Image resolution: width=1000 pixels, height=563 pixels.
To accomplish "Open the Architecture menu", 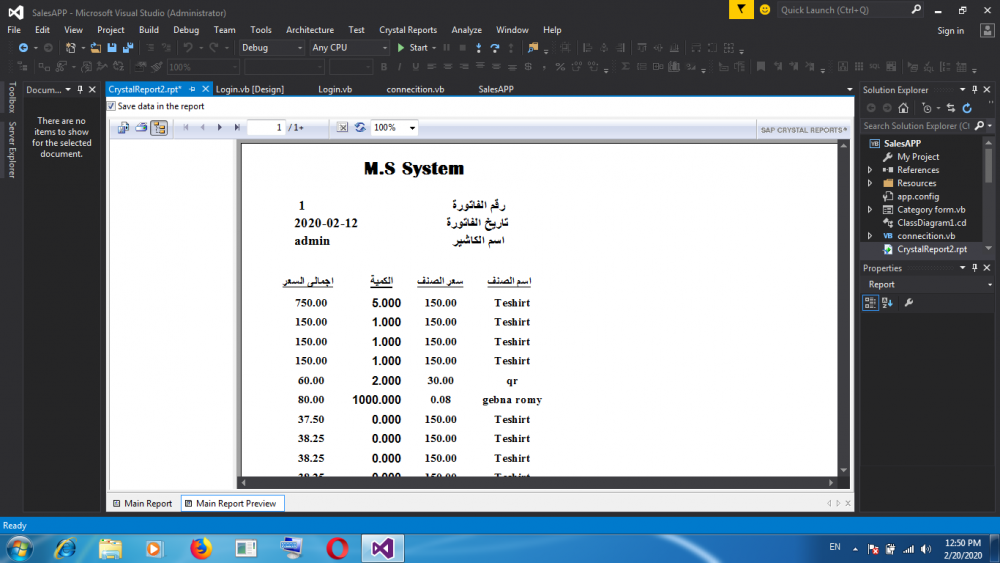I will tap(310, 30).
